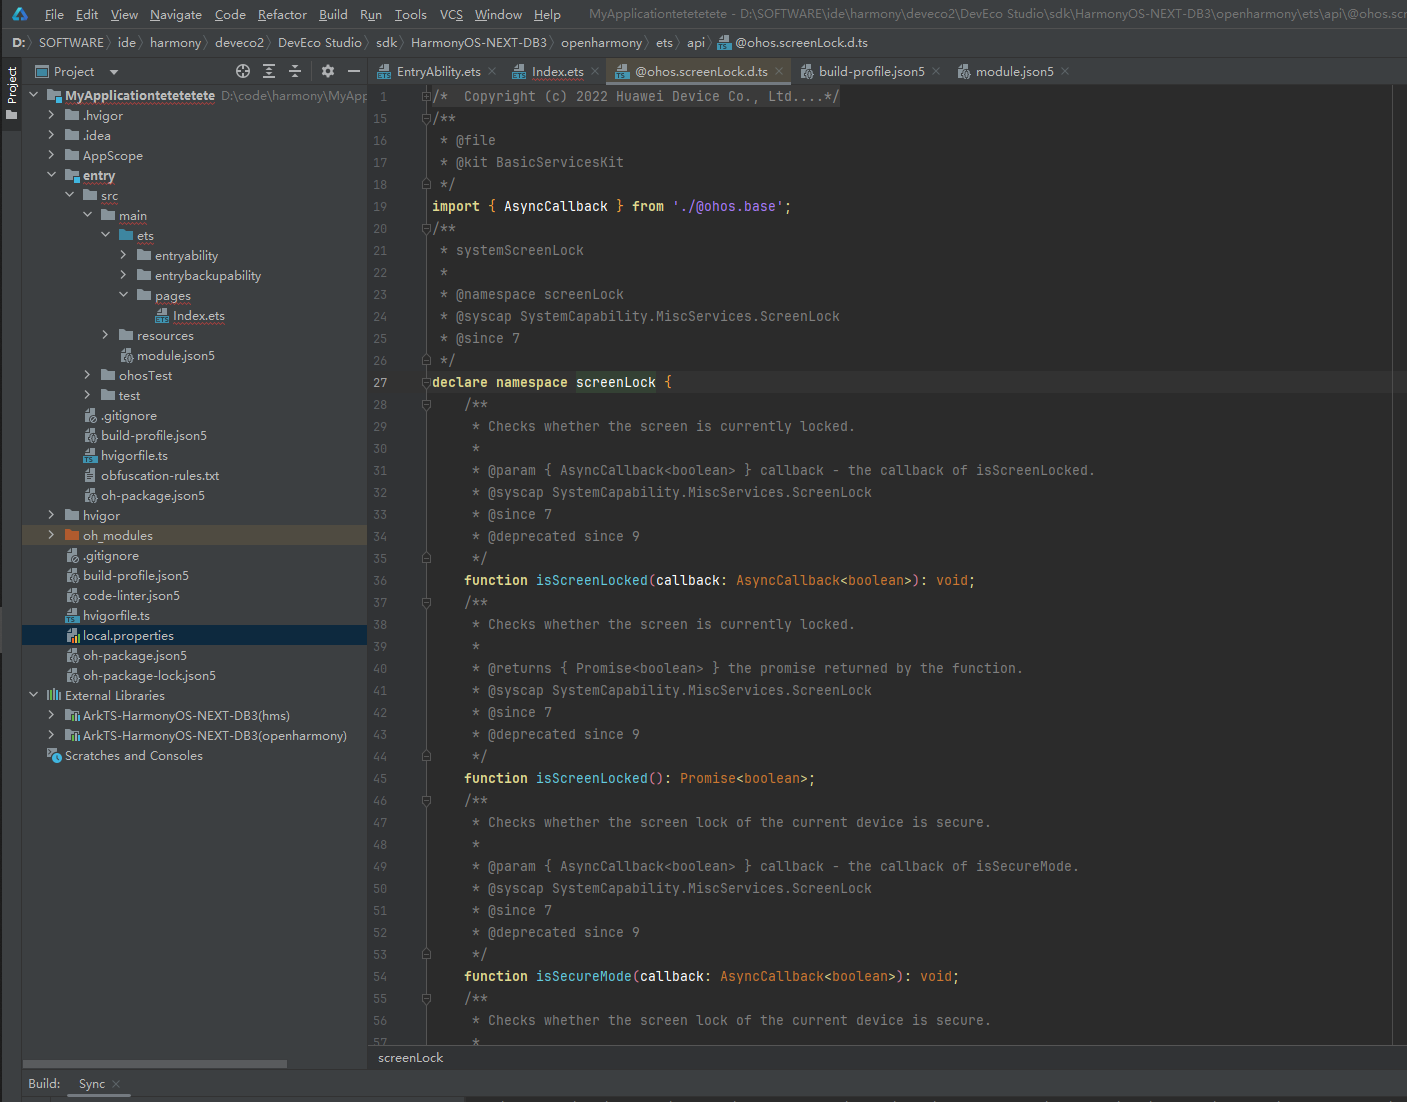Expand ArkTS-HarmonyOS-NEXT-DB3(hms) library
This screenshot has height=1102, width=1407.
51,715
